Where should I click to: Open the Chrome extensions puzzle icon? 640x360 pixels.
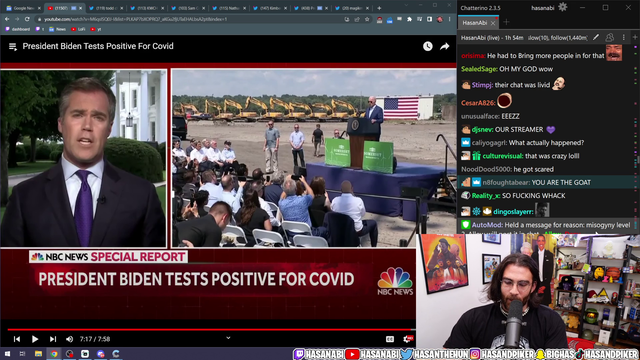tap(409, 19)
